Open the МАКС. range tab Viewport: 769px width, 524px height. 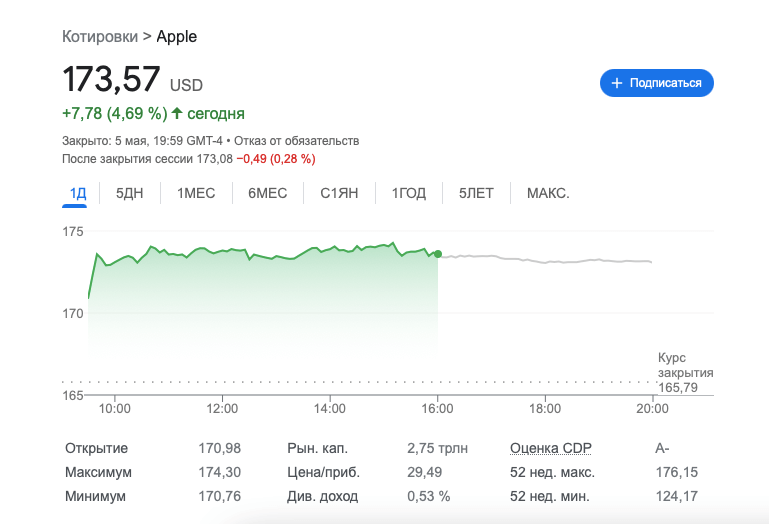[x=548, y=193]
